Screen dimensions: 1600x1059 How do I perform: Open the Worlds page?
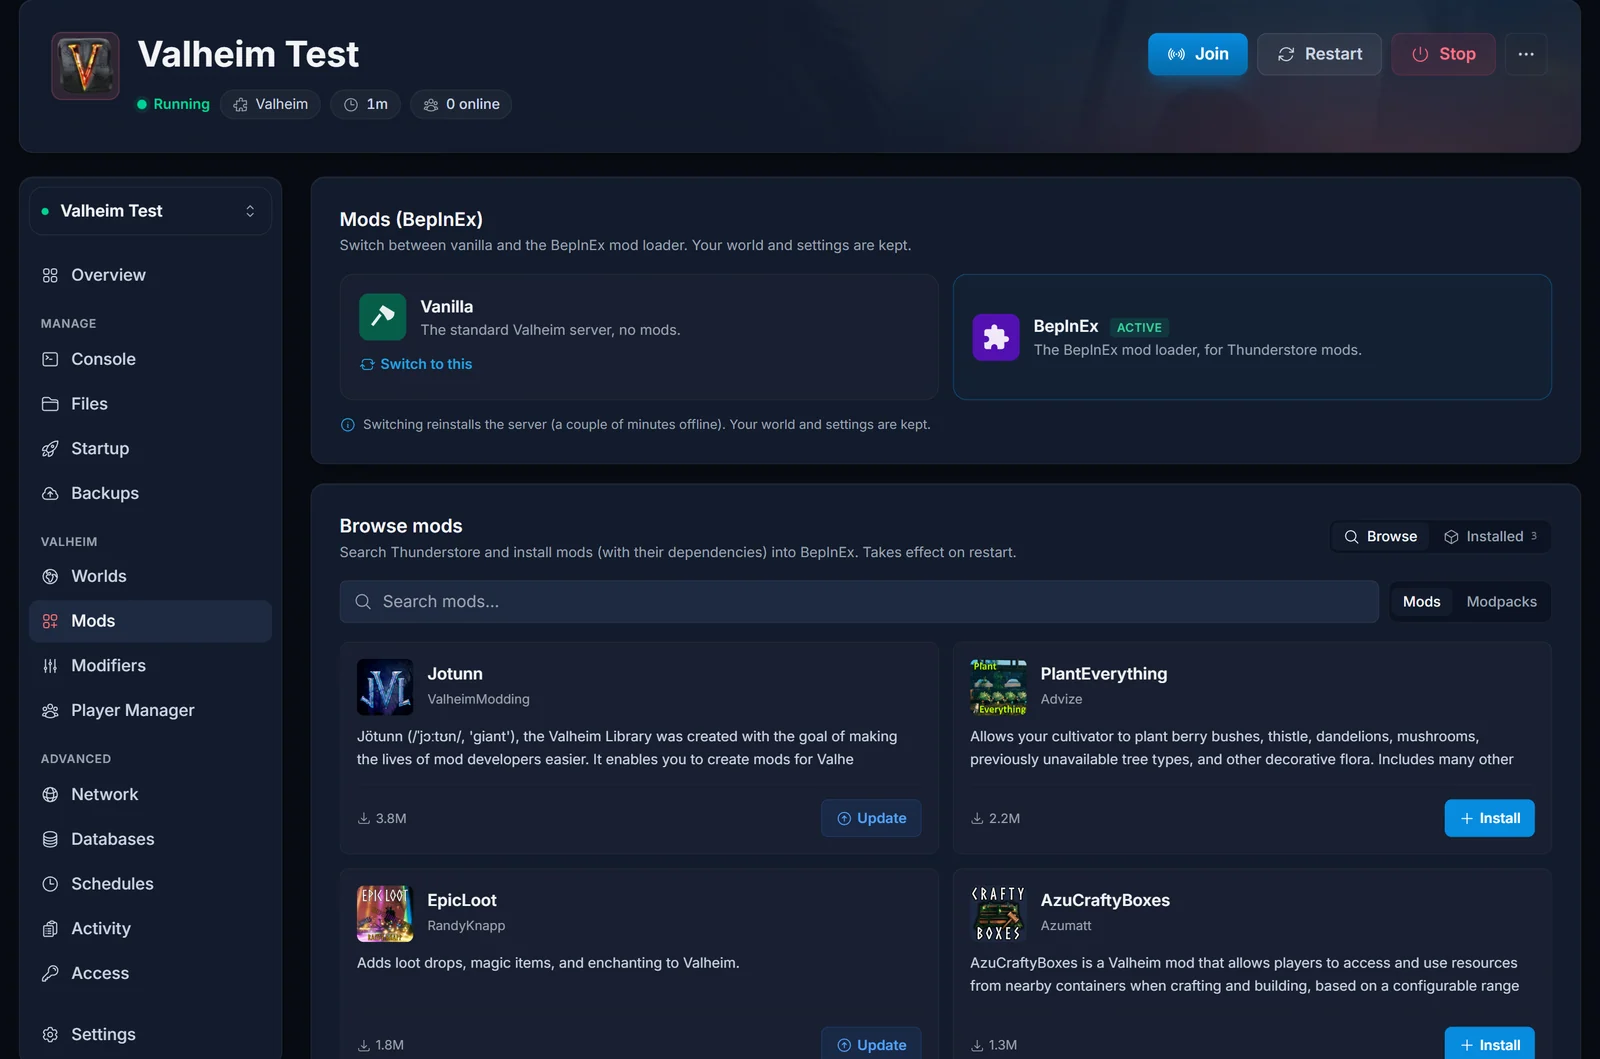pos(150,576)
